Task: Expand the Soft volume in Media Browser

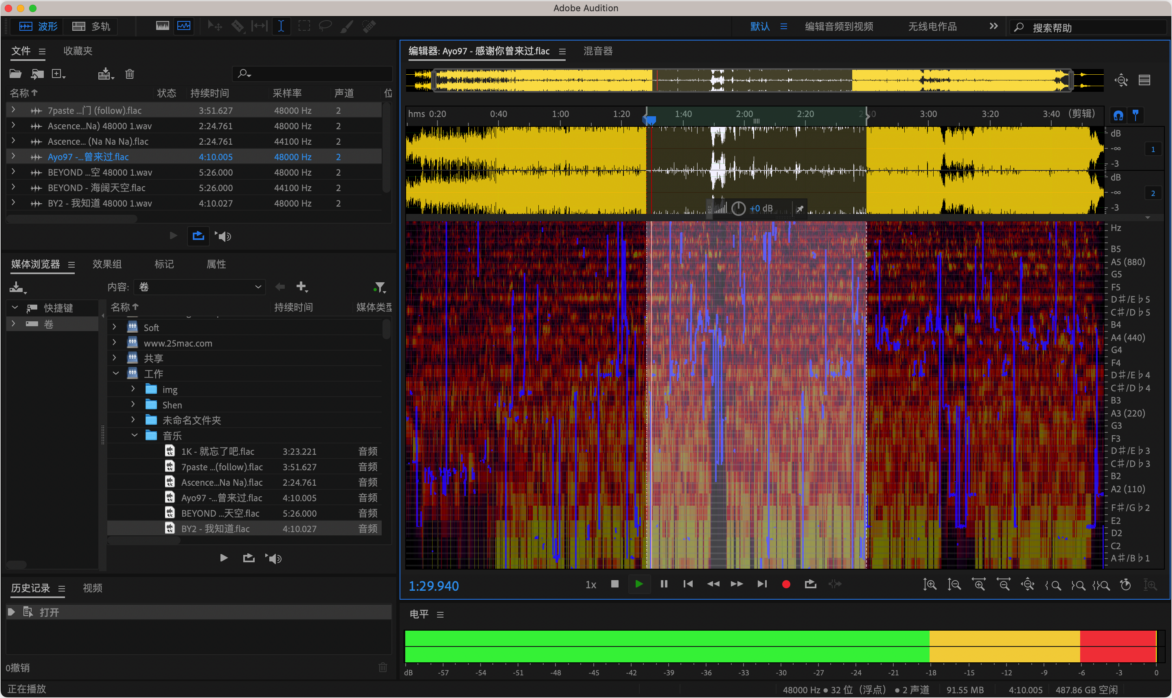Action: coord(114,327)
